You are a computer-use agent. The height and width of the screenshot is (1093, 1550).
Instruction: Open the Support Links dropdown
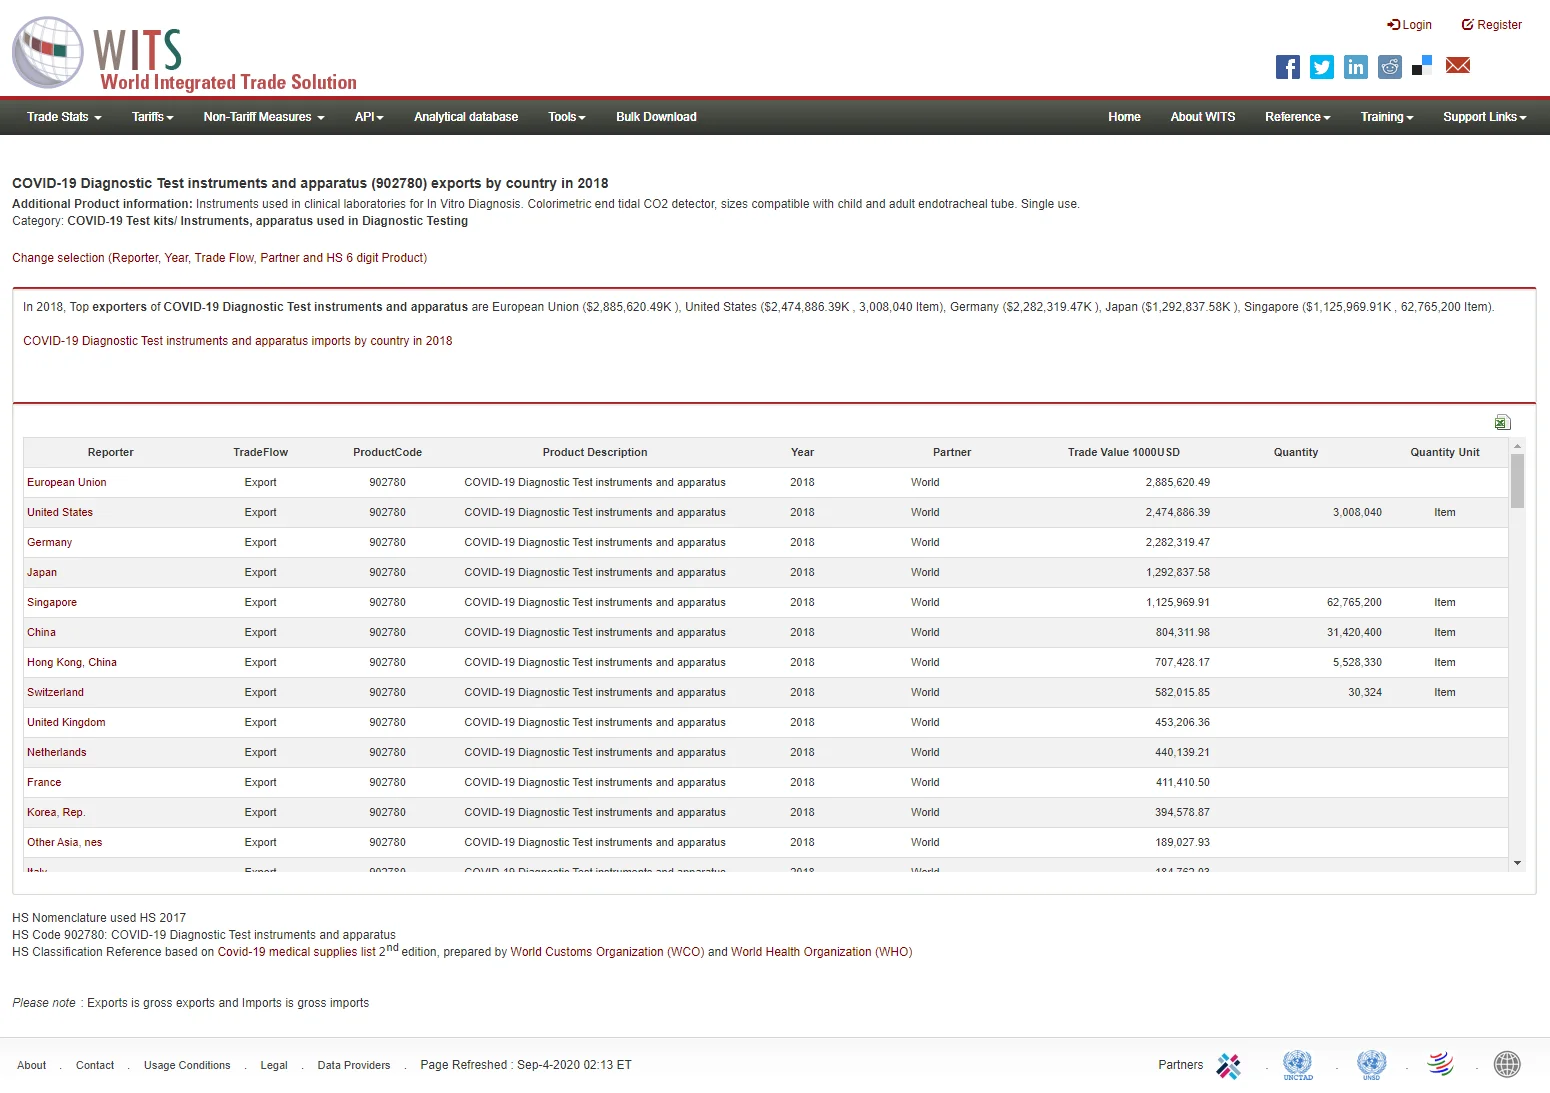1484,117
